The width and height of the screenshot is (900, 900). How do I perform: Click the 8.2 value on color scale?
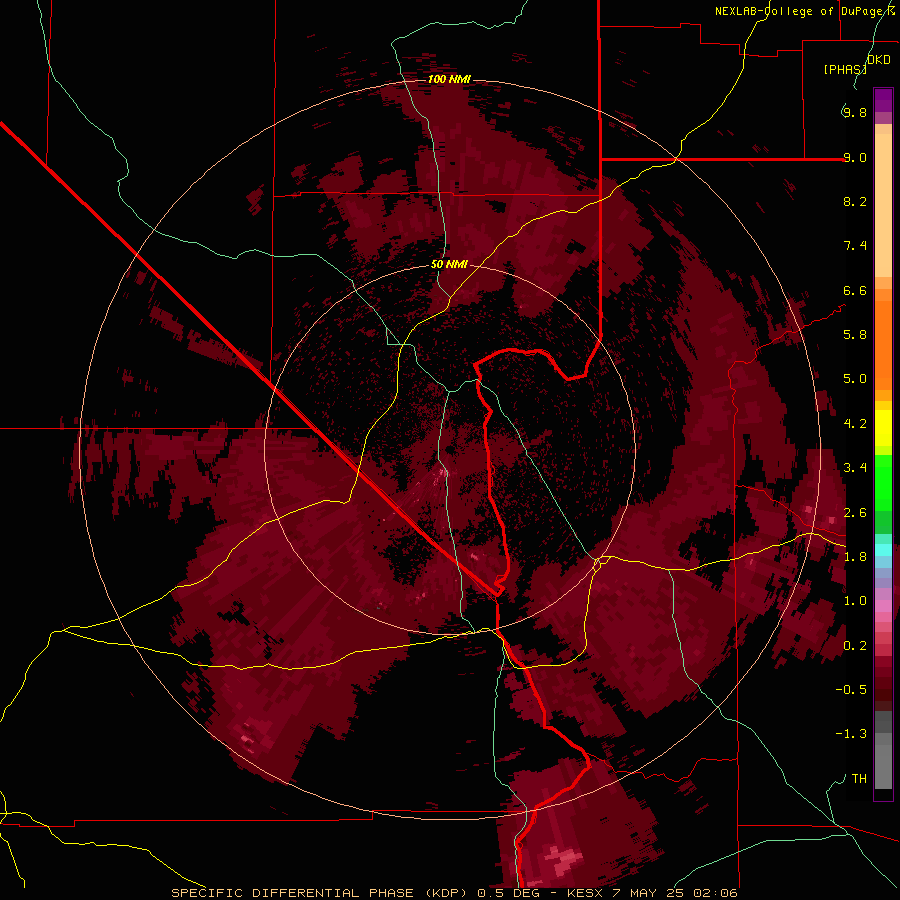click(855, 201)
